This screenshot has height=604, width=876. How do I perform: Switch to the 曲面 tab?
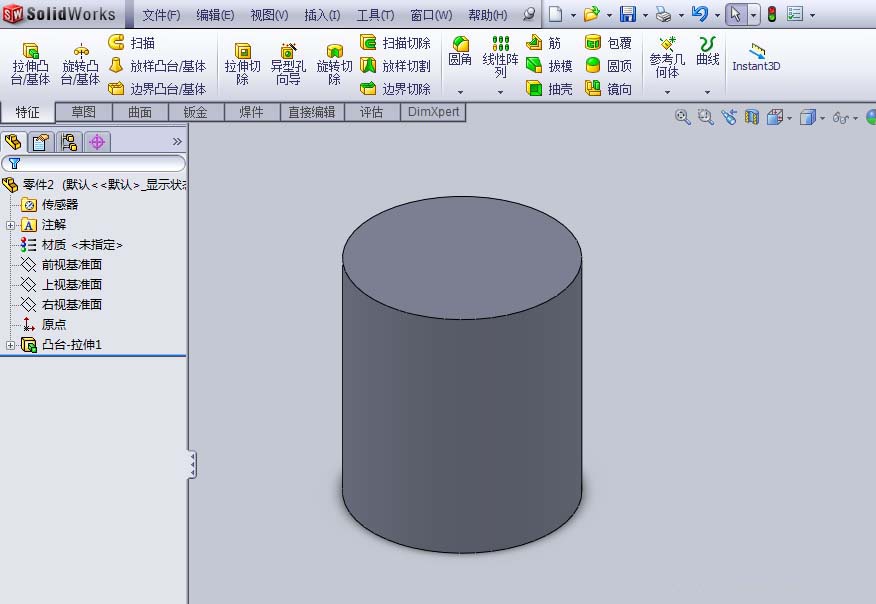click(140, 112)
